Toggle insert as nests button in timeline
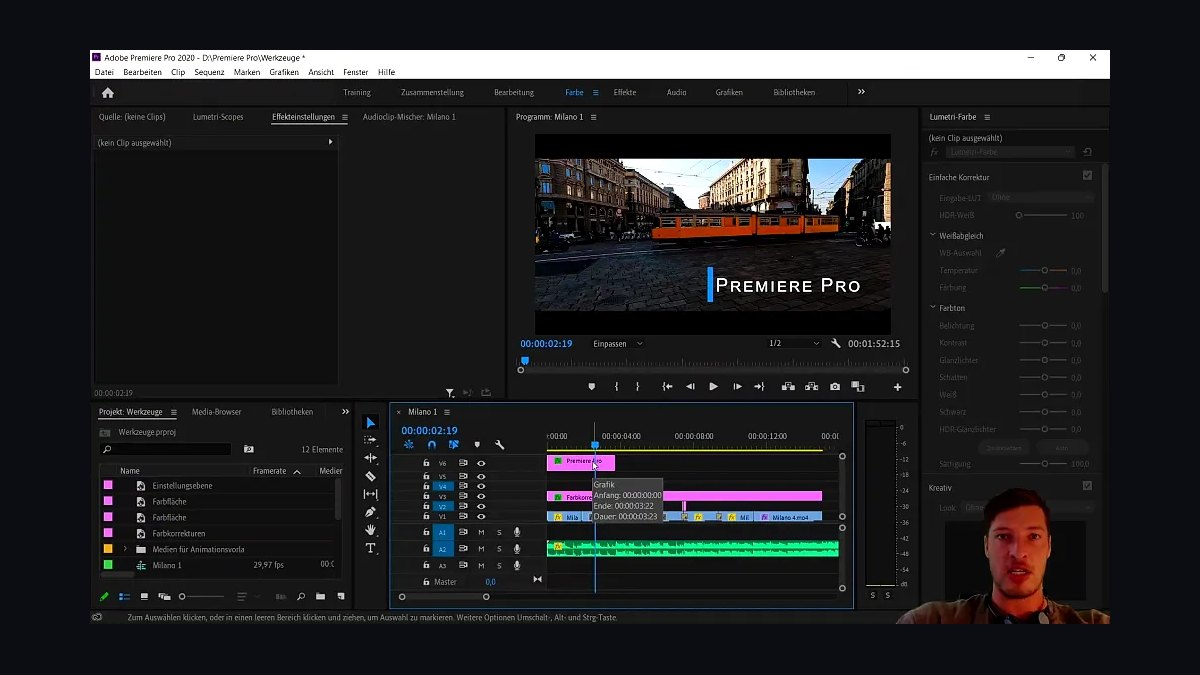This screenshot has height=675, width=1200. click(x=409, y=445)
